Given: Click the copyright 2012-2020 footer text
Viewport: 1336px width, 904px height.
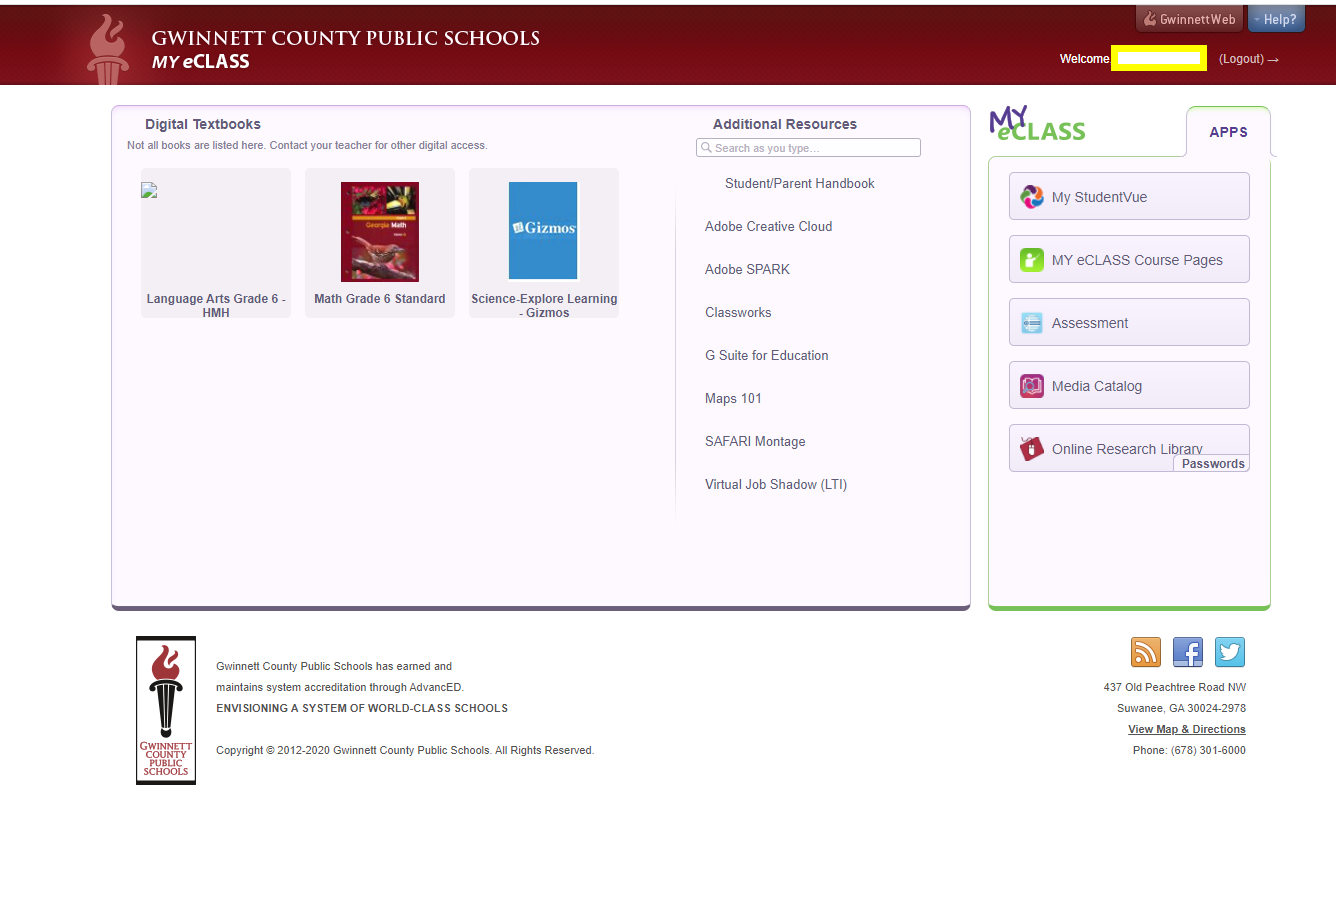Looking at the screenshot, I should click(405, 750).
